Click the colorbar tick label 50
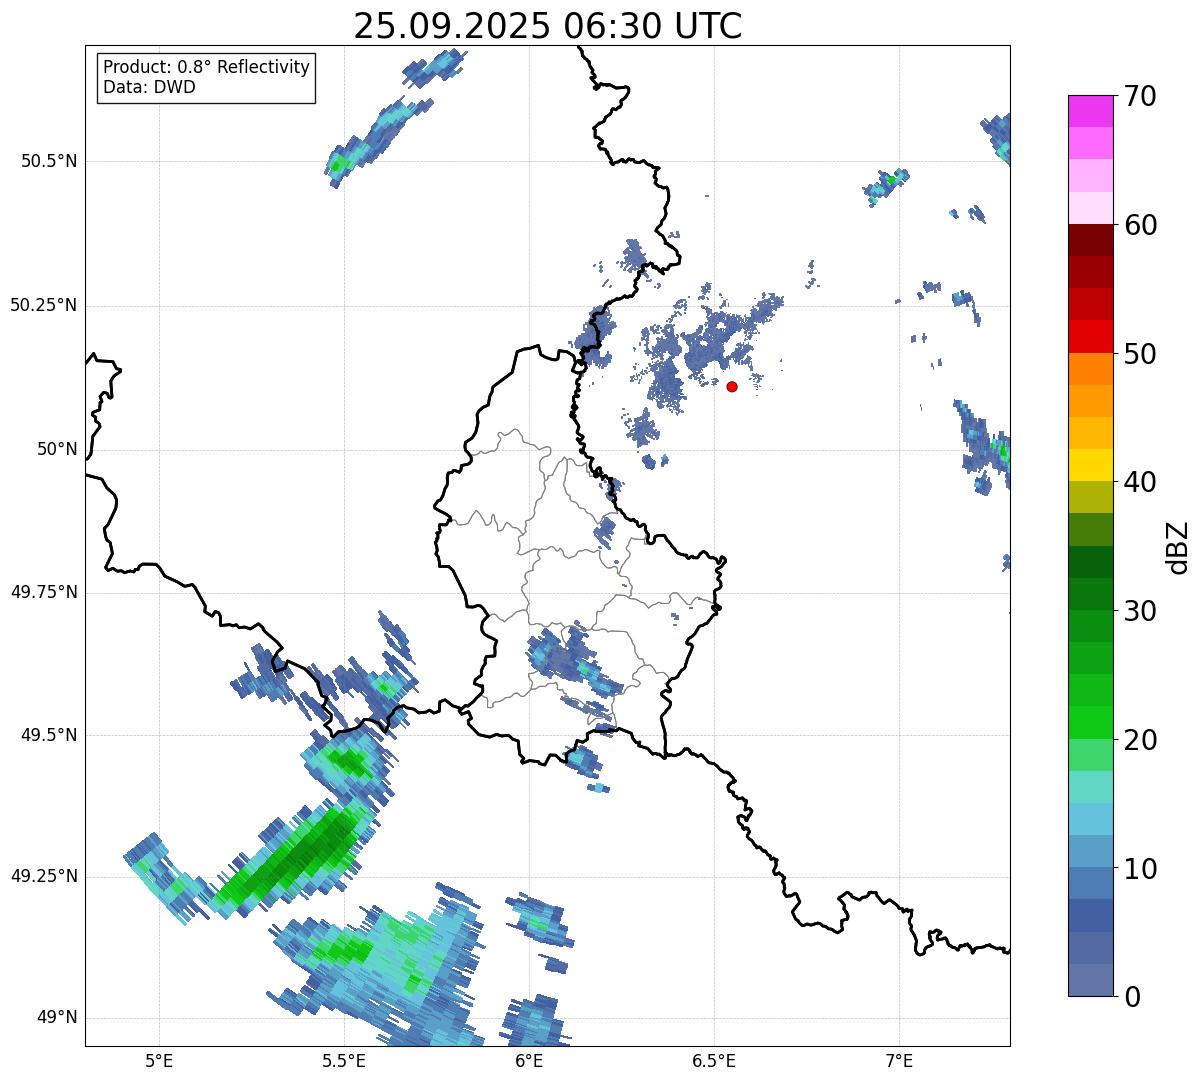Image resolution: width=1202 pixels, height=1081 pixels. pyautogui.click(x=1141, y=354)
